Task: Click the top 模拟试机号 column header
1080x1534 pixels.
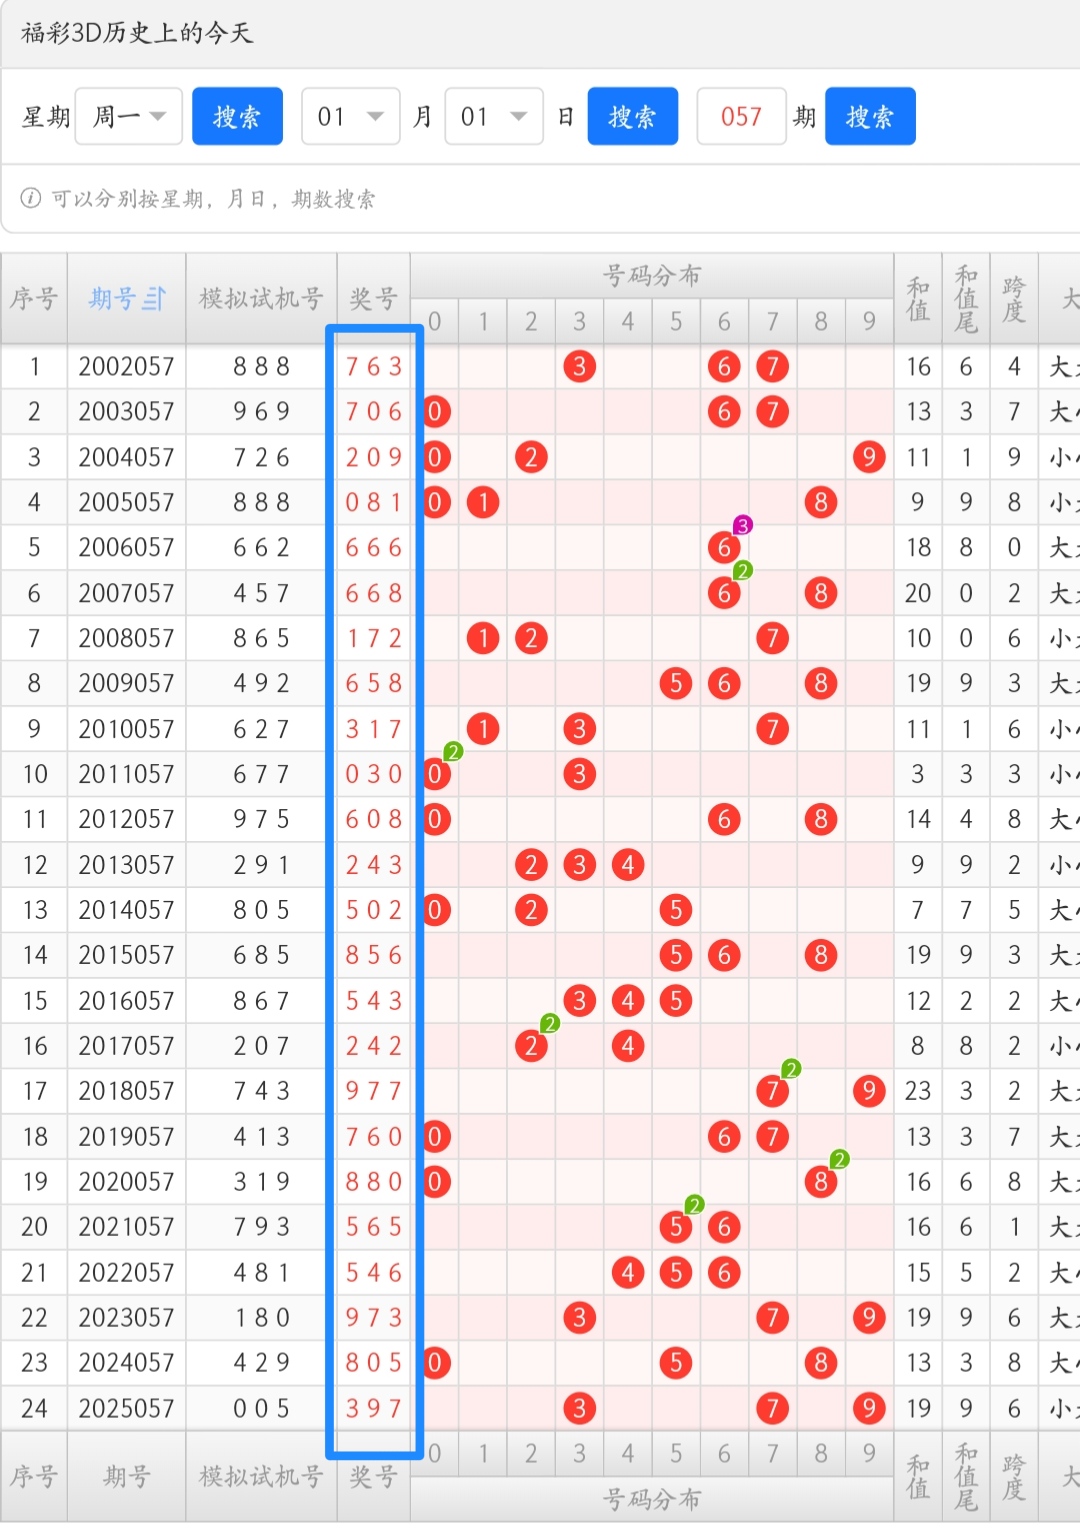Action: coord(261,298)
